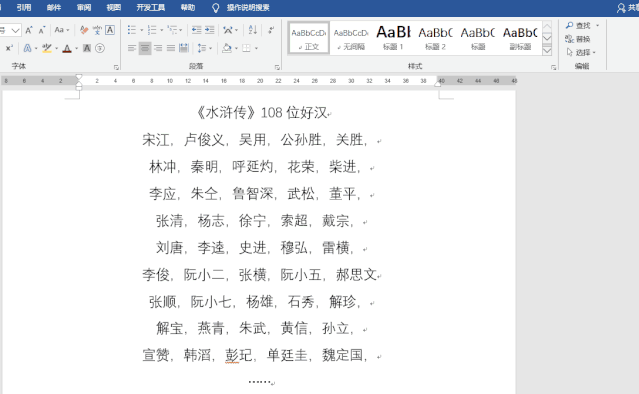Apply the 标题 1 style
This screenshot has width=639, height=394.
click(x=393, y=38)
